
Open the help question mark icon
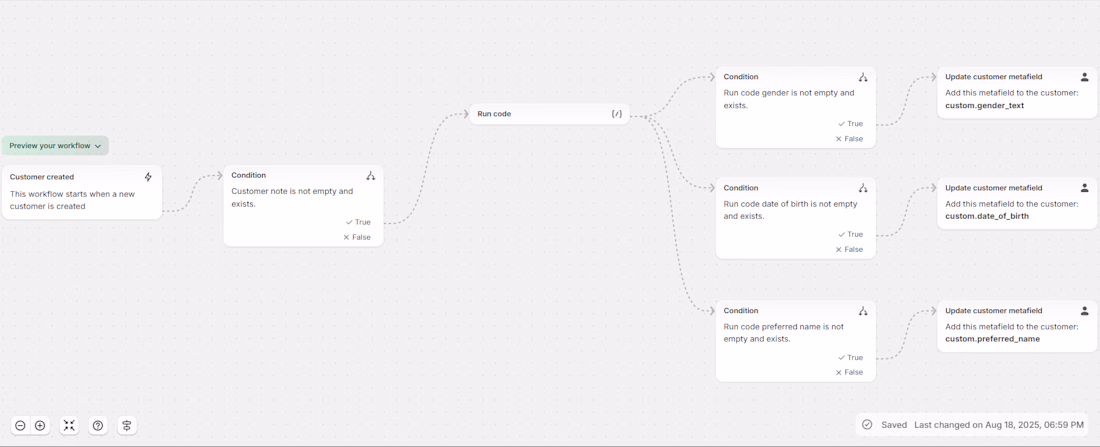coord(98,426)
